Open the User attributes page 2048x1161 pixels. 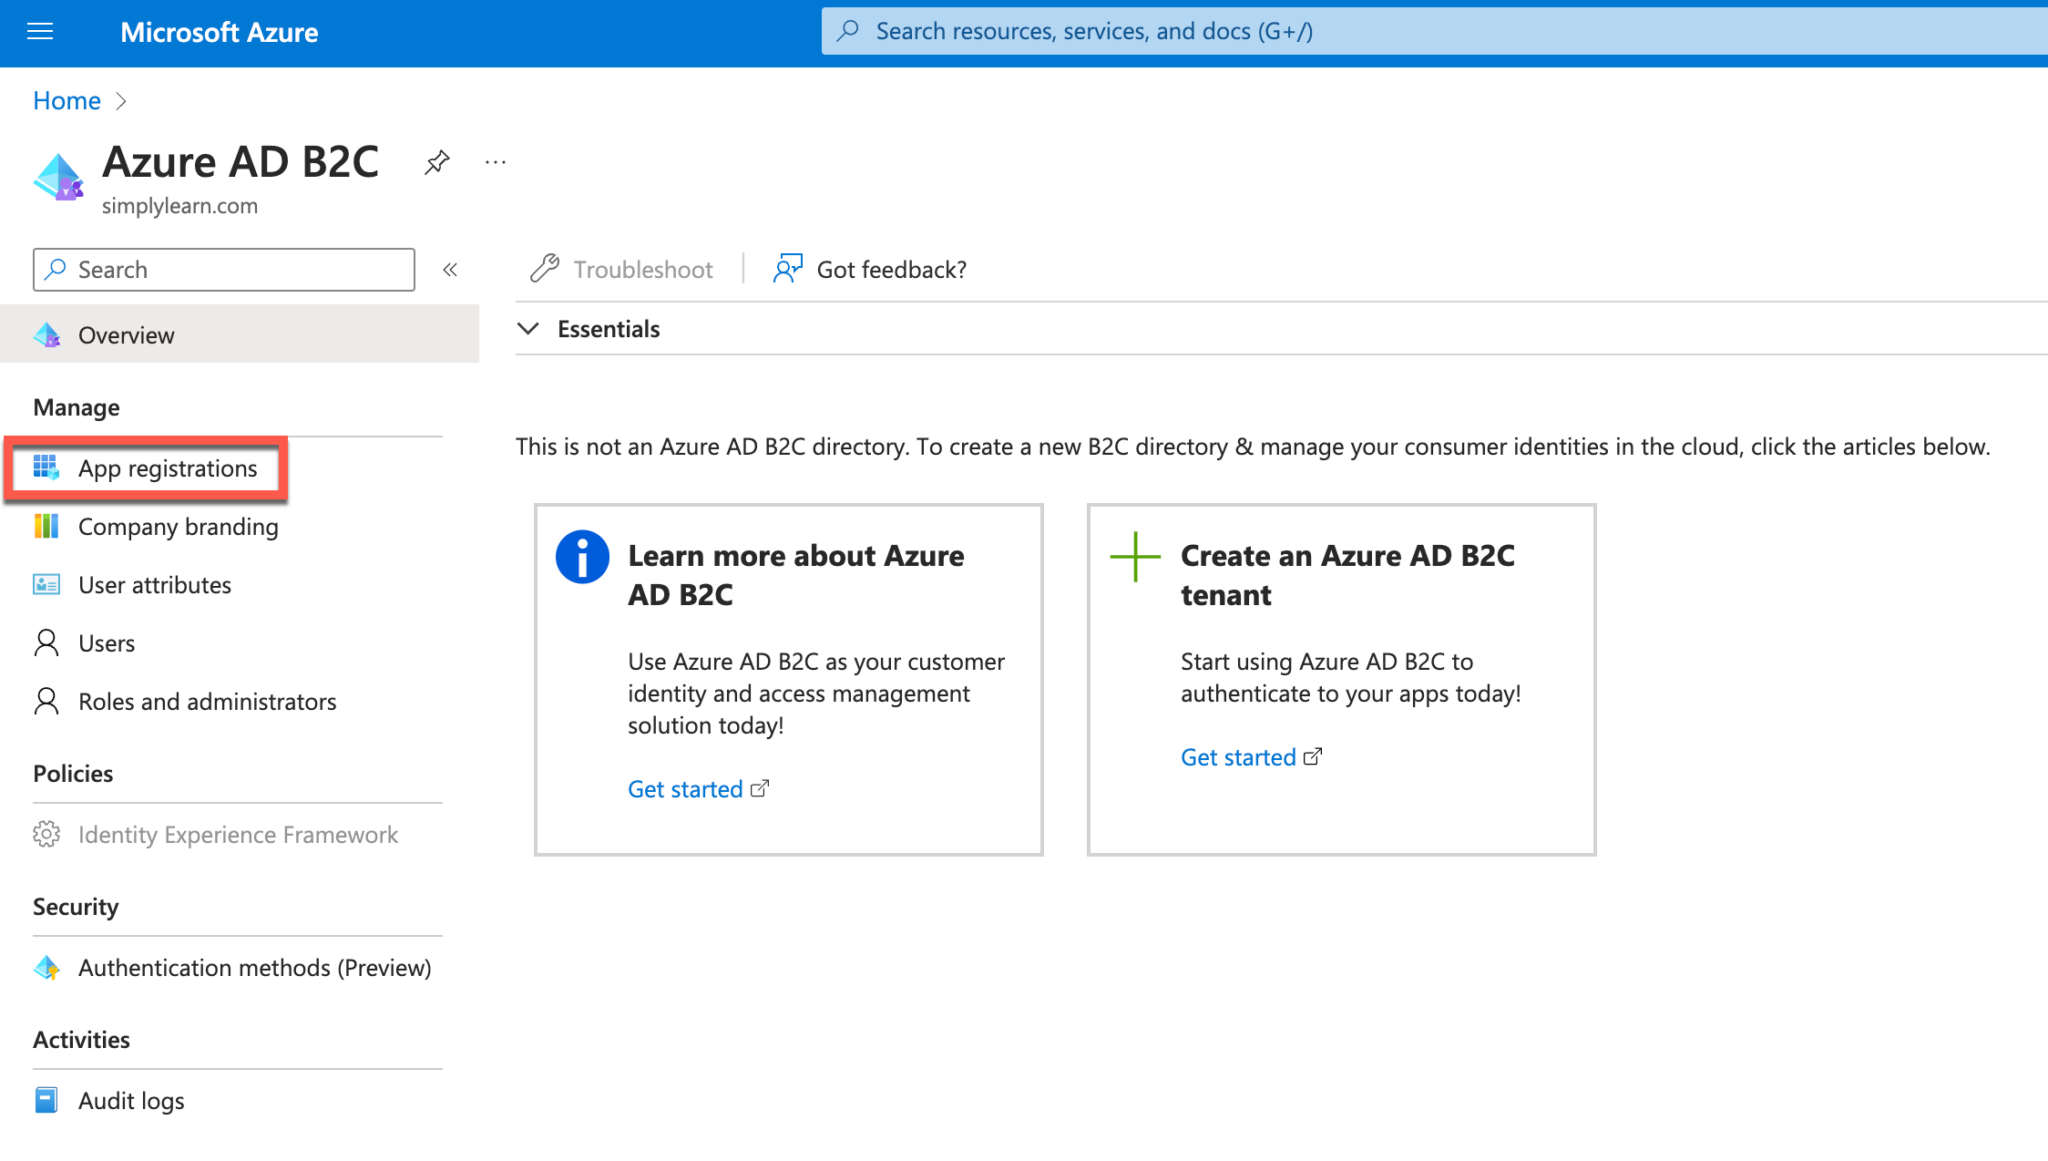click(154, 584)
